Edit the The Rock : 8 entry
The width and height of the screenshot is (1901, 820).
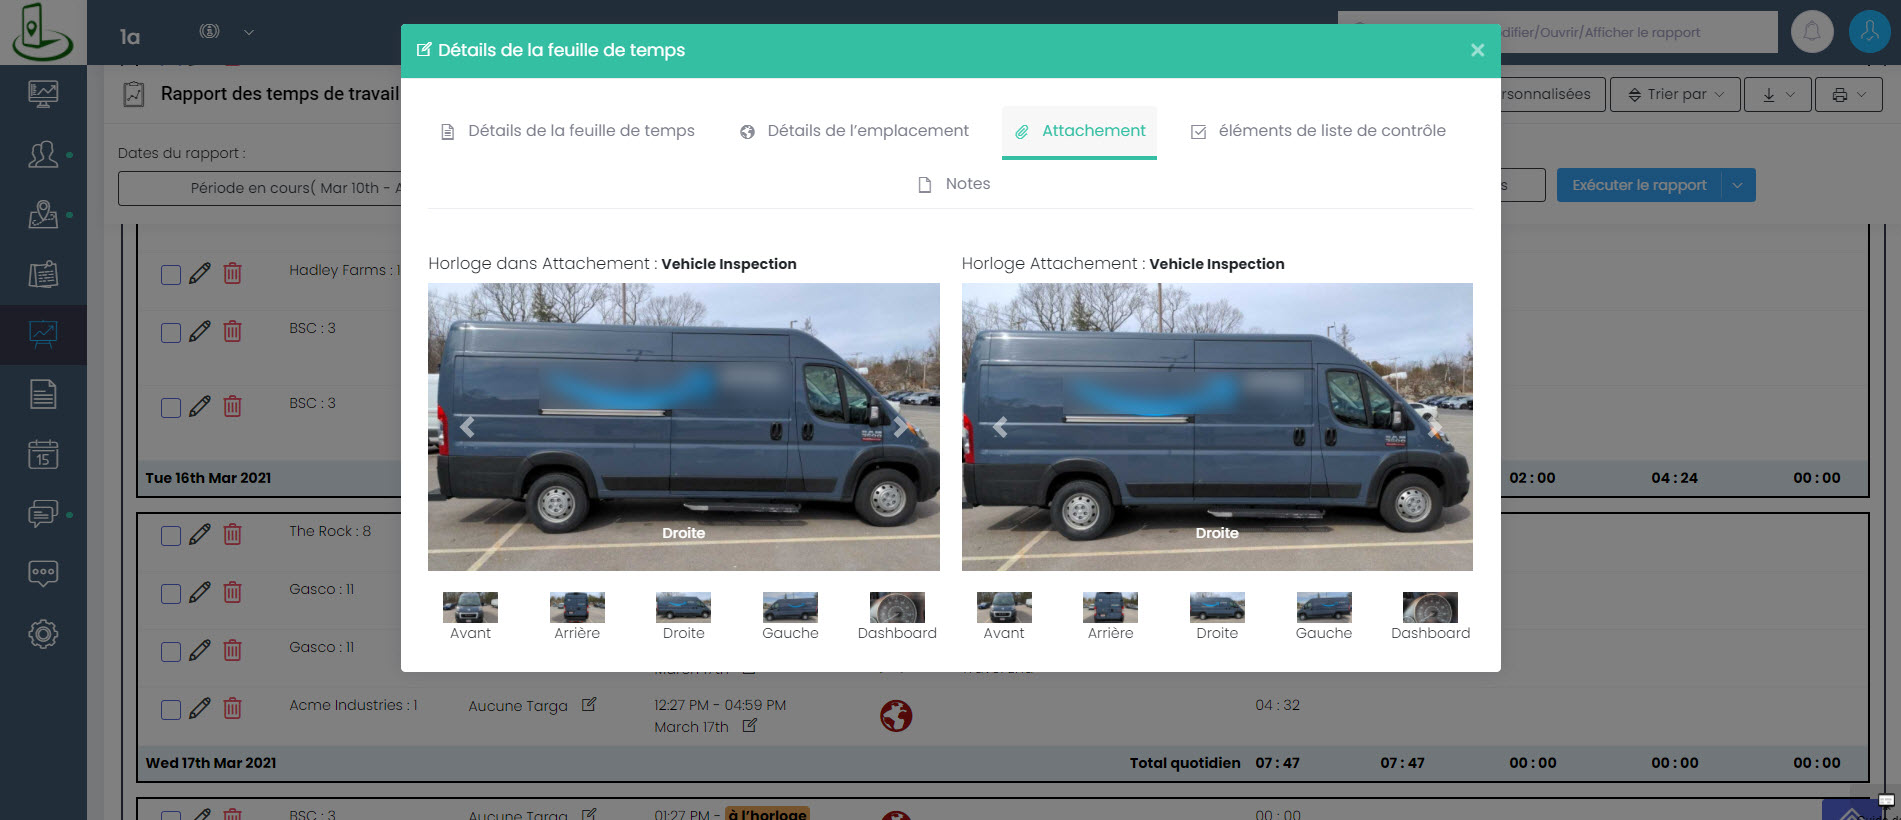pos(200,534)
